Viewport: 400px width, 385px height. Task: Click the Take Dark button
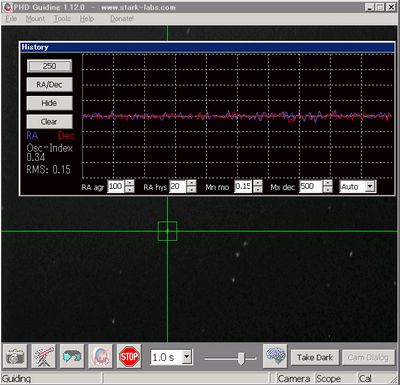point(315,358)
